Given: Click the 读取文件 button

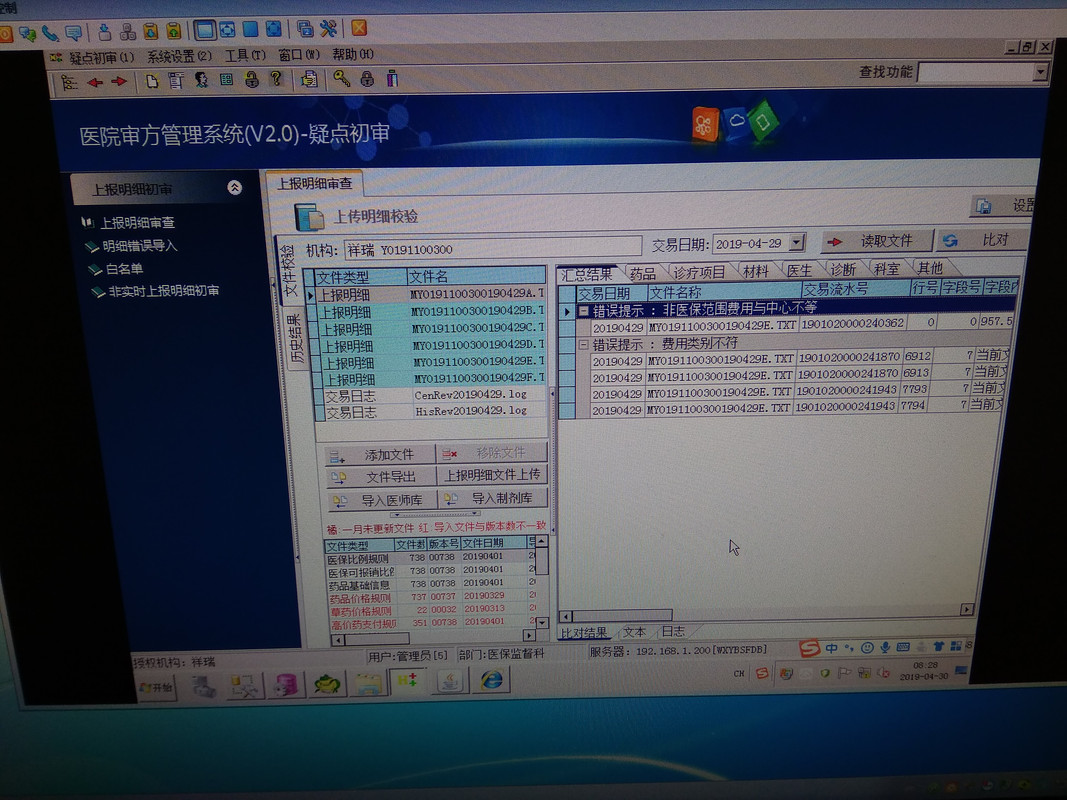Looking at the screenshot, I should pyautogui.click(x=876, y=241).
